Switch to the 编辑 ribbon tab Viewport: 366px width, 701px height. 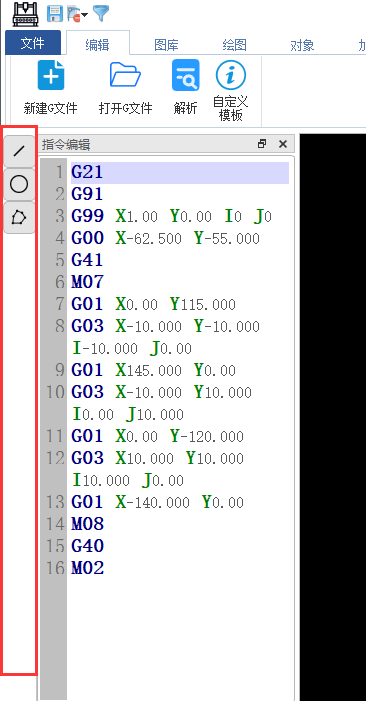point(98,45)
